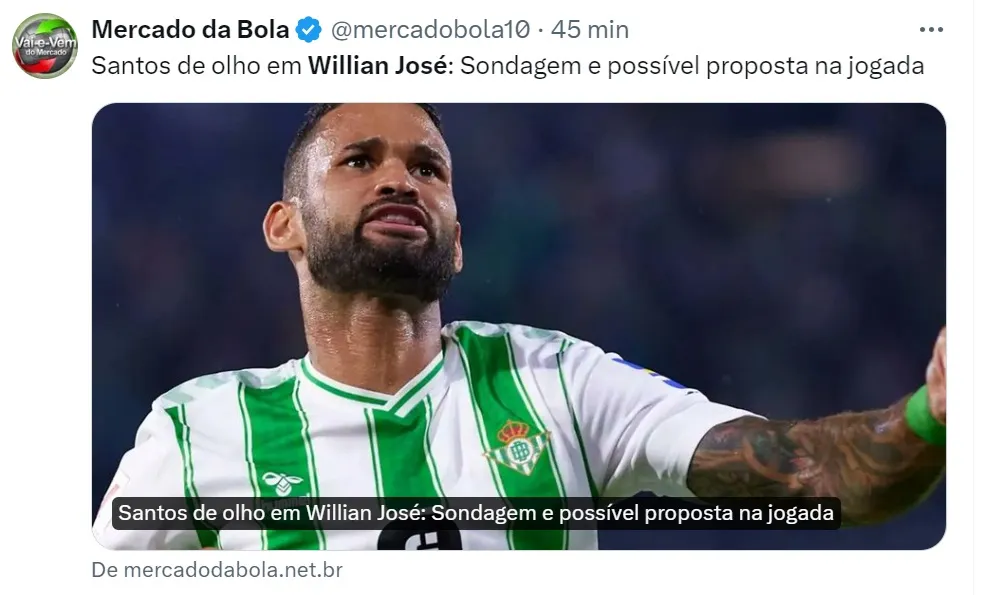The image size is (992, 595).
Task: Click the black sponsor logo on jersey bottom
Action: 419,537
